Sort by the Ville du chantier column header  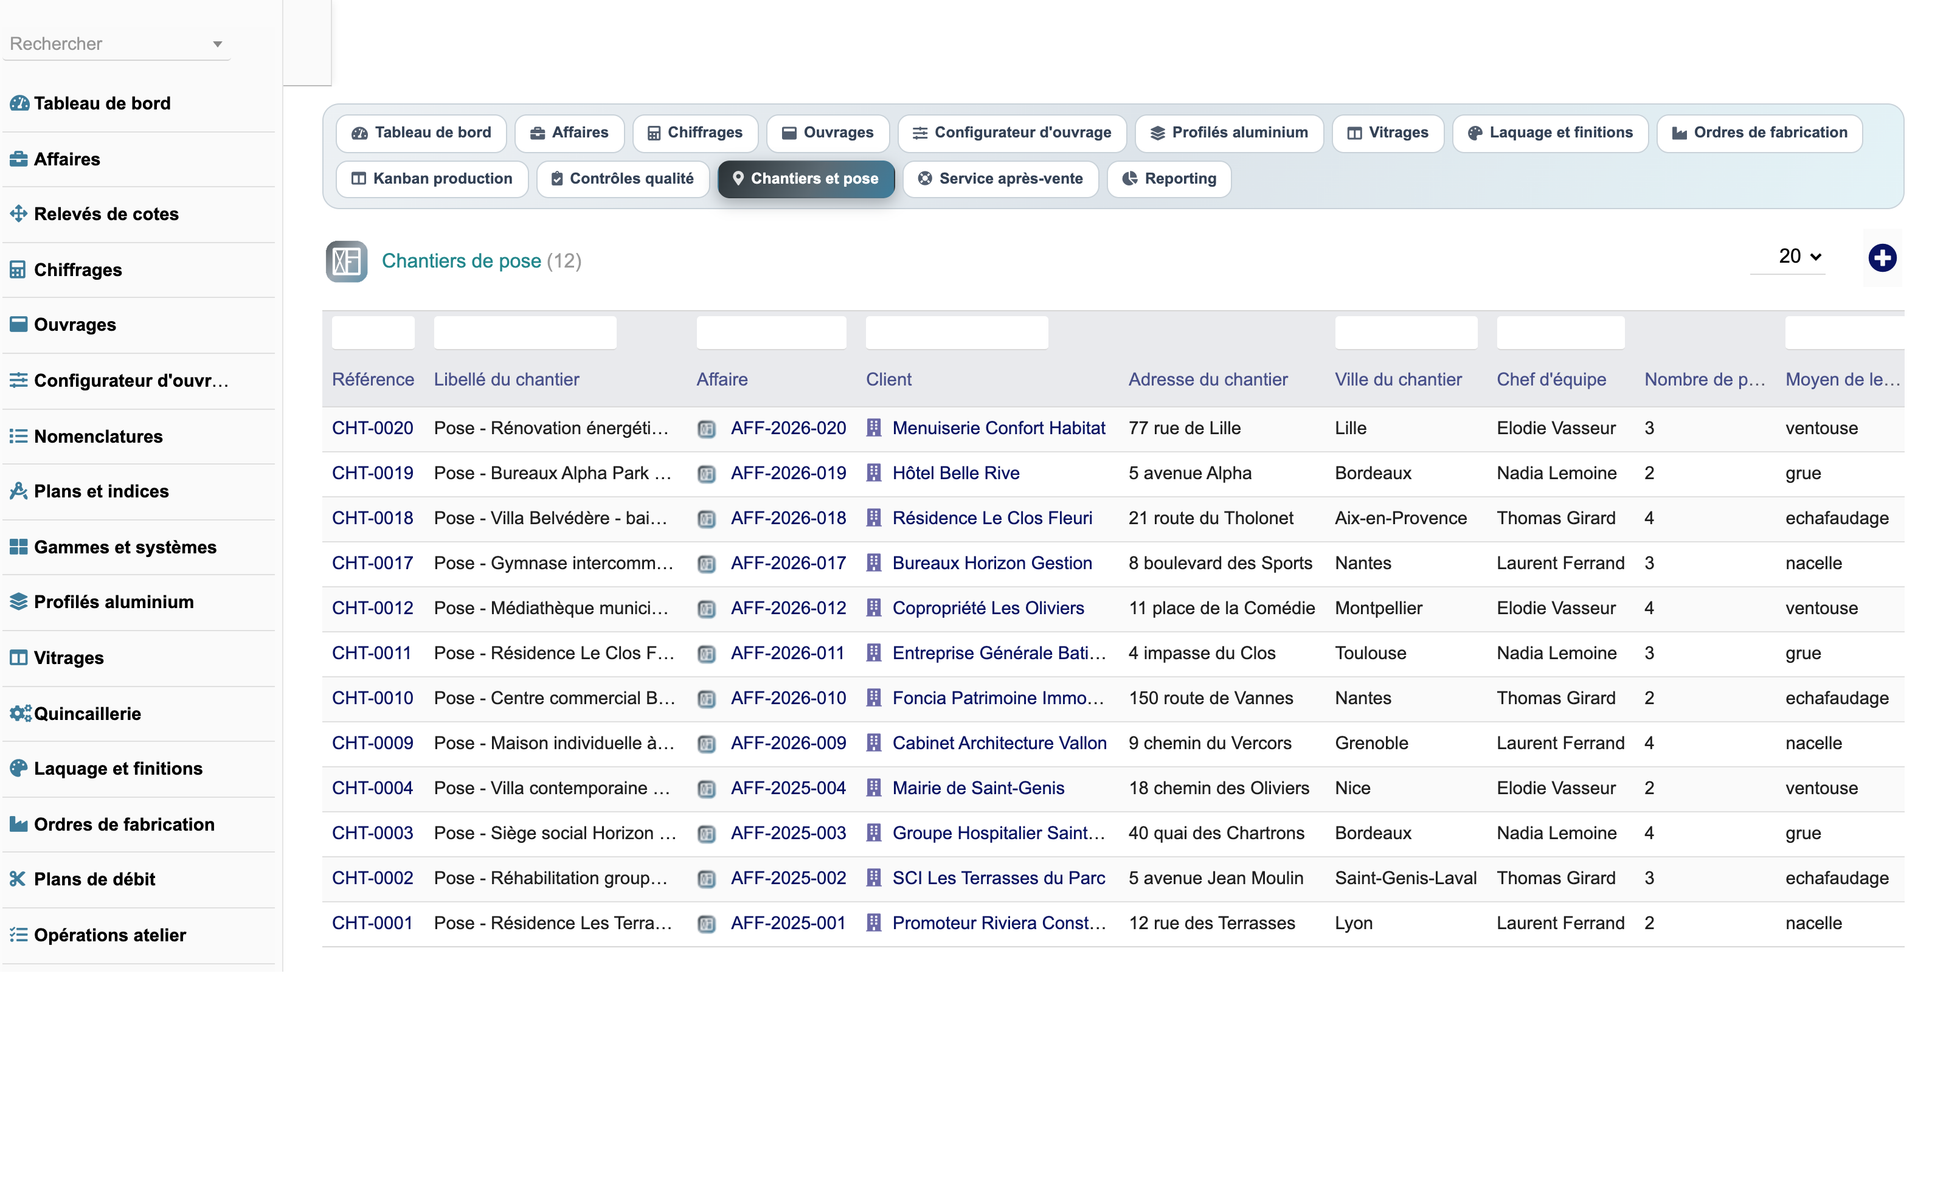point(1398,379)
